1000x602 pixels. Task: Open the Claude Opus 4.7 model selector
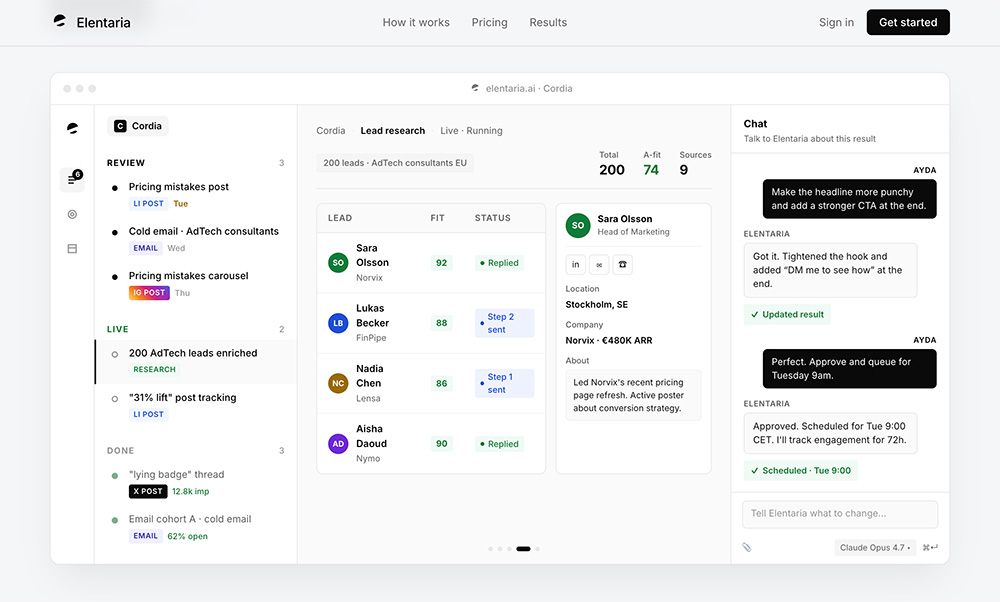point(875,547)
